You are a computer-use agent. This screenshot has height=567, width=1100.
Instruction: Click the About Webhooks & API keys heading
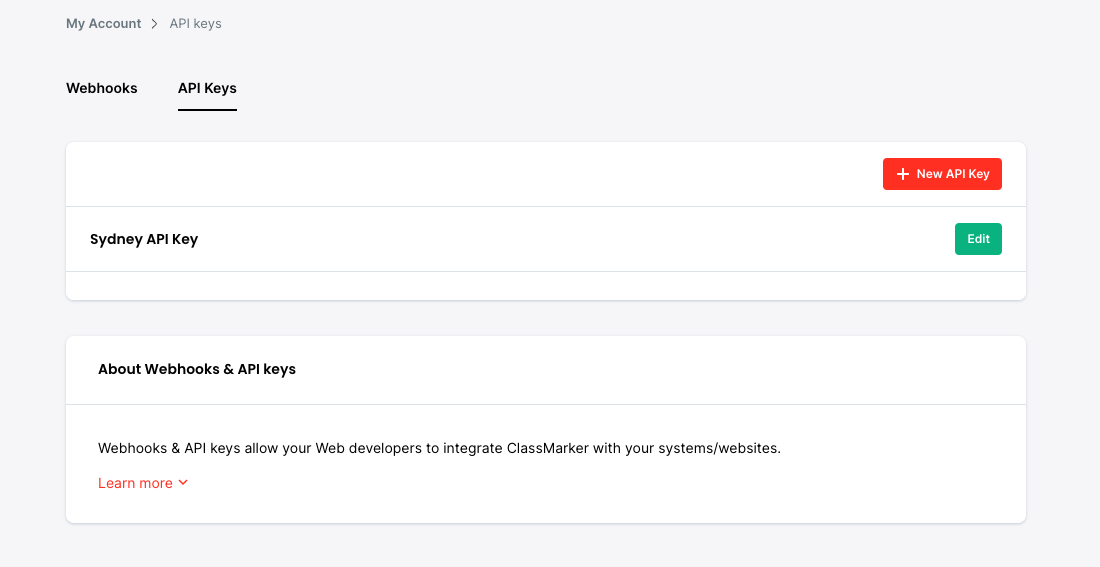pos(197,369)
